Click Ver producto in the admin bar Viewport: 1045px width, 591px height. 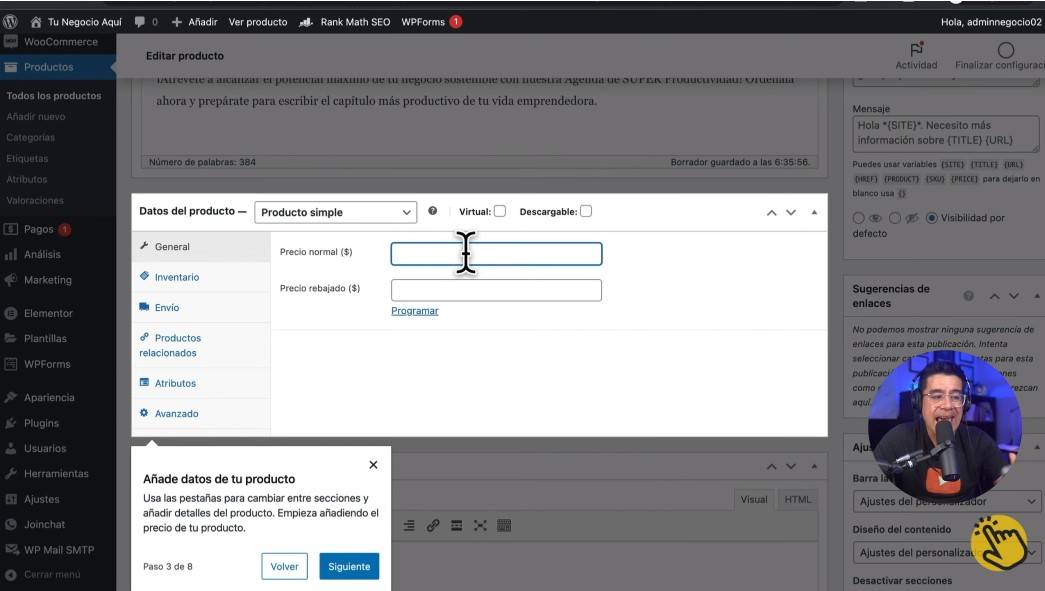point(258,22)
